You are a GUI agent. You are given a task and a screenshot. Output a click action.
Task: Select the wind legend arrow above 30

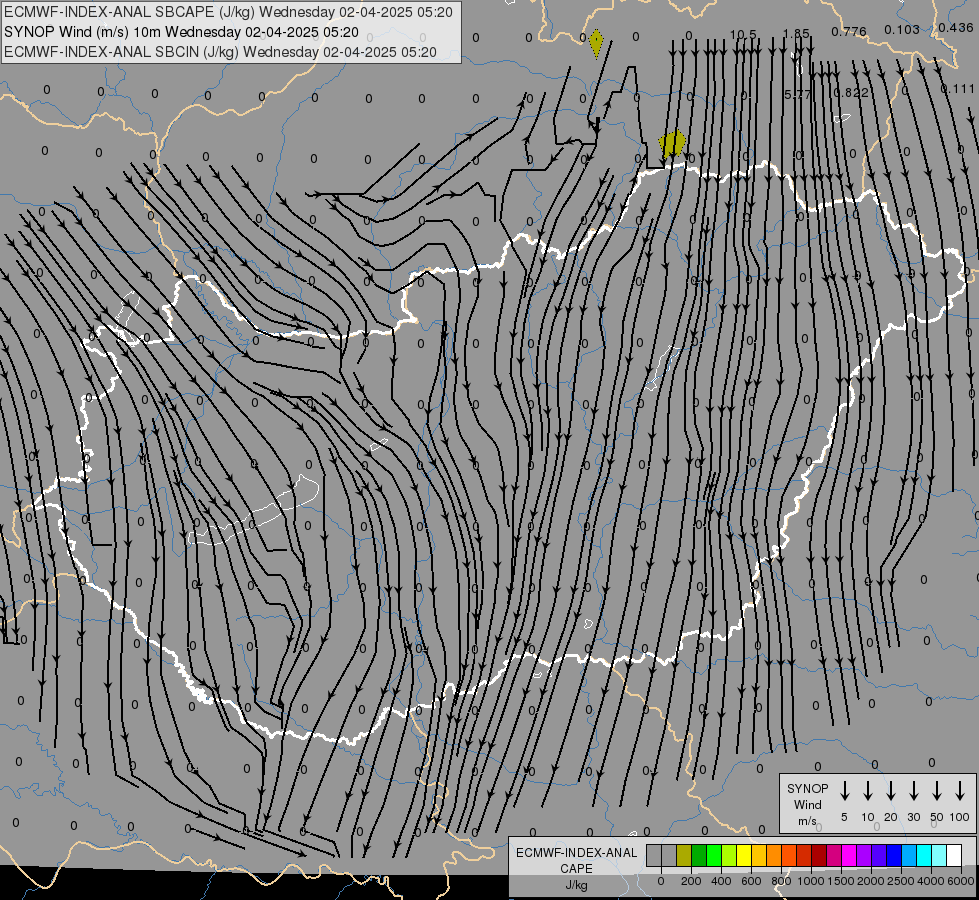(x=913, y=790)
